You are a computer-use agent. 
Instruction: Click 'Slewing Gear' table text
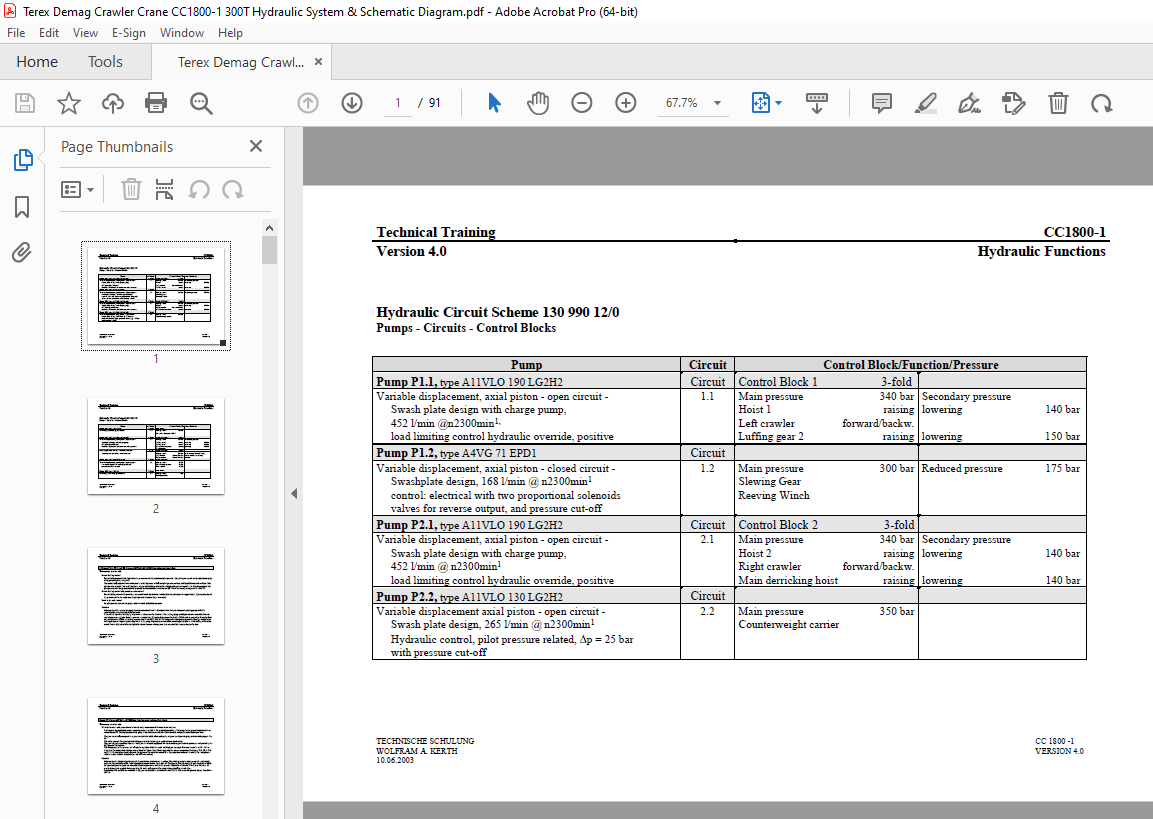[x=770, y=482]
